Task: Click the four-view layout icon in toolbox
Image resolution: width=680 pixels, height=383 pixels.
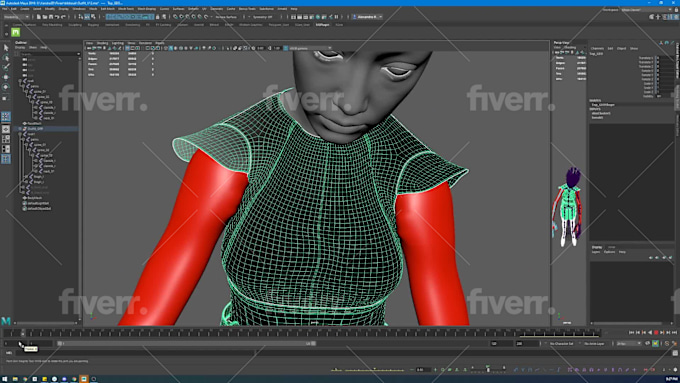Action: pos(6,139)
